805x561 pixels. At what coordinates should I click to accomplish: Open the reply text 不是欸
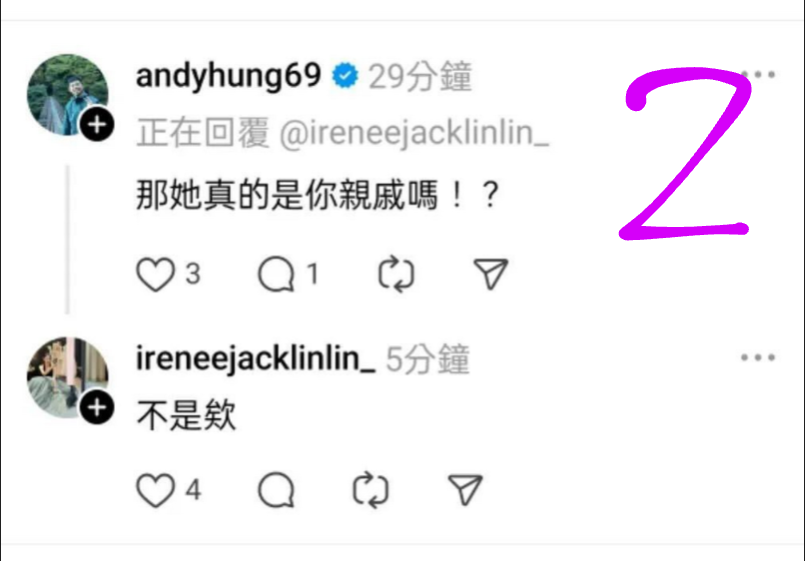[x=186, y=415]
